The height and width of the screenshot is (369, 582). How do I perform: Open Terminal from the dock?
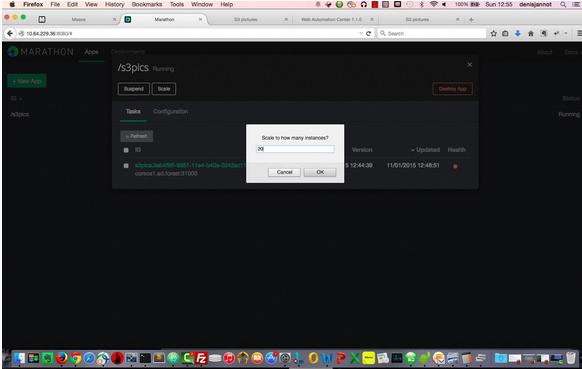[145, 358]
